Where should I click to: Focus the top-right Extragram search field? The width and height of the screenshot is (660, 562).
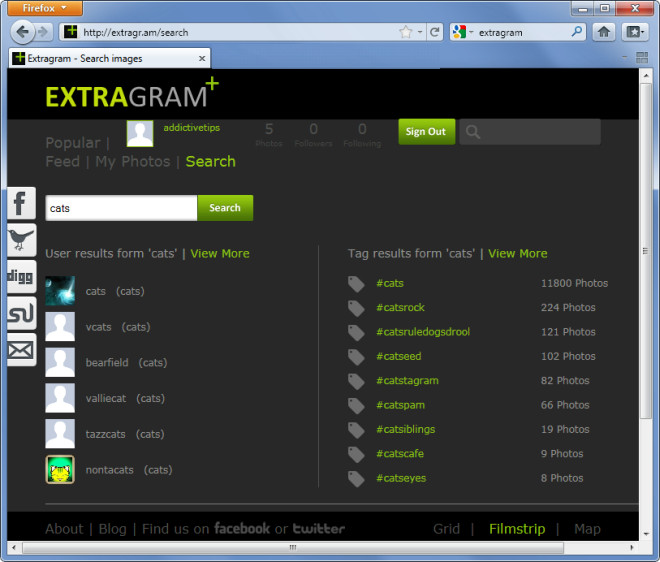click(x=530, y=132)
